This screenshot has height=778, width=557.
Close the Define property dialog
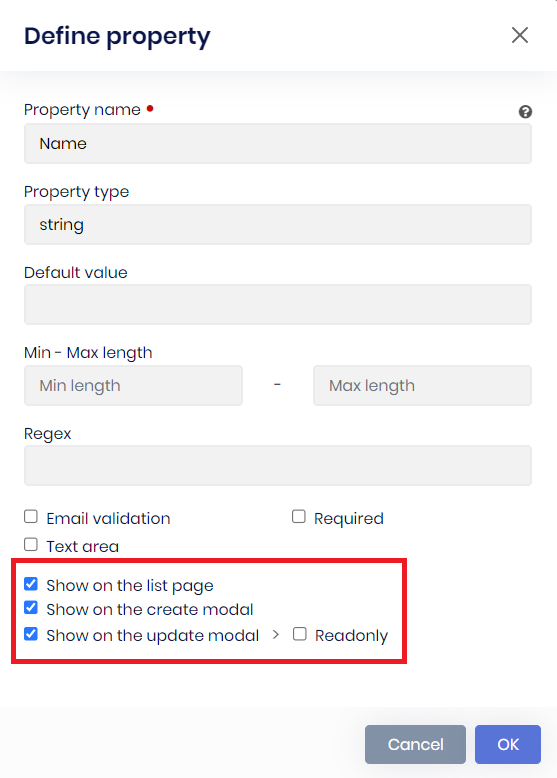pyautogui.click(x=520, y=35)
